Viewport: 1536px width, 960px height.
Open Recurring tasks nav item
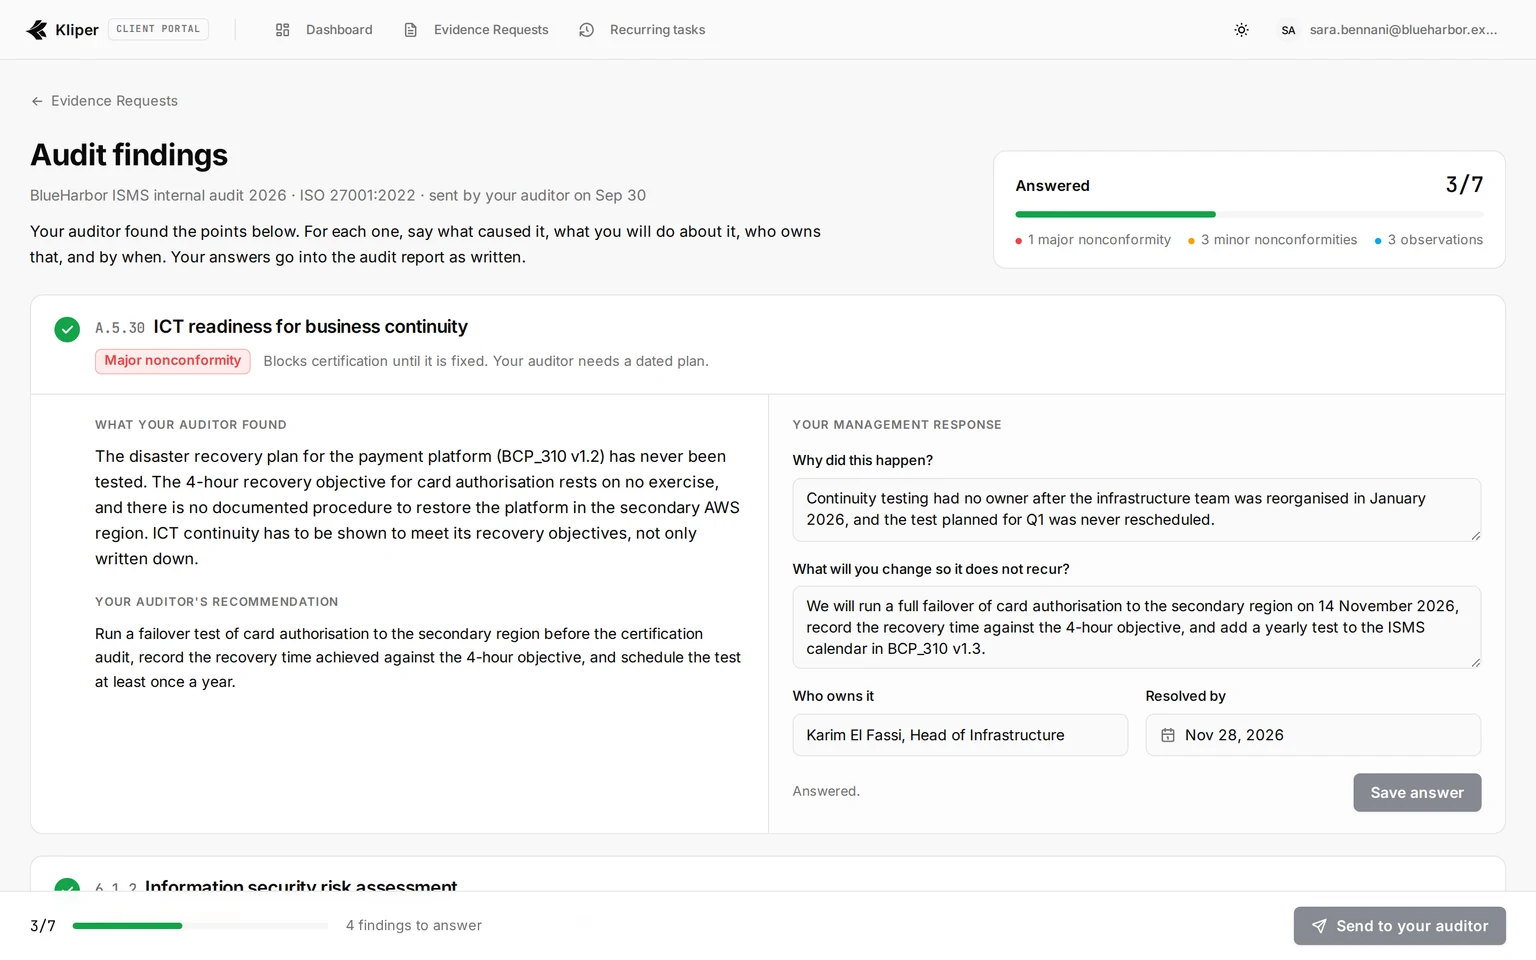[642, 30]
